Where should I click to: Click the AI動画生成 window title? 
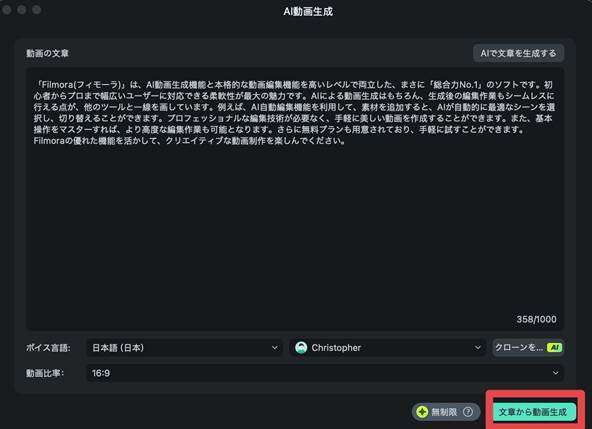(308, 12)
